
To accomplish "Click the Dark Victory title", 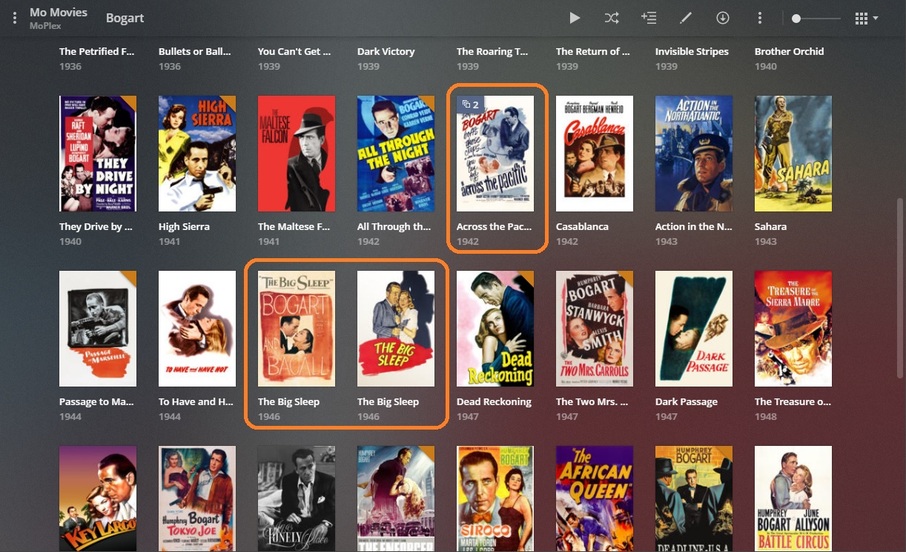I will coord(386,51).
